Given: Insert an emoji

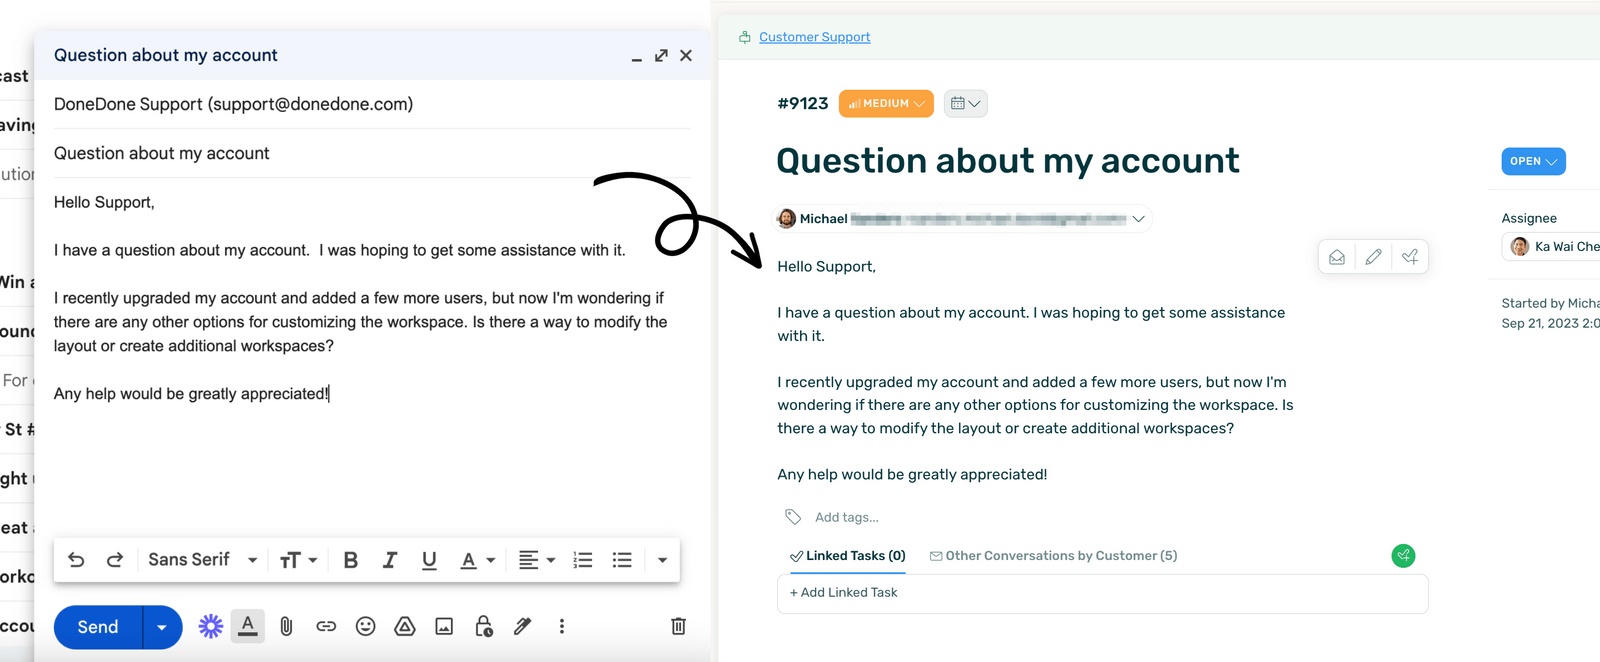Looking at the screenshot, I should (365, 626).
